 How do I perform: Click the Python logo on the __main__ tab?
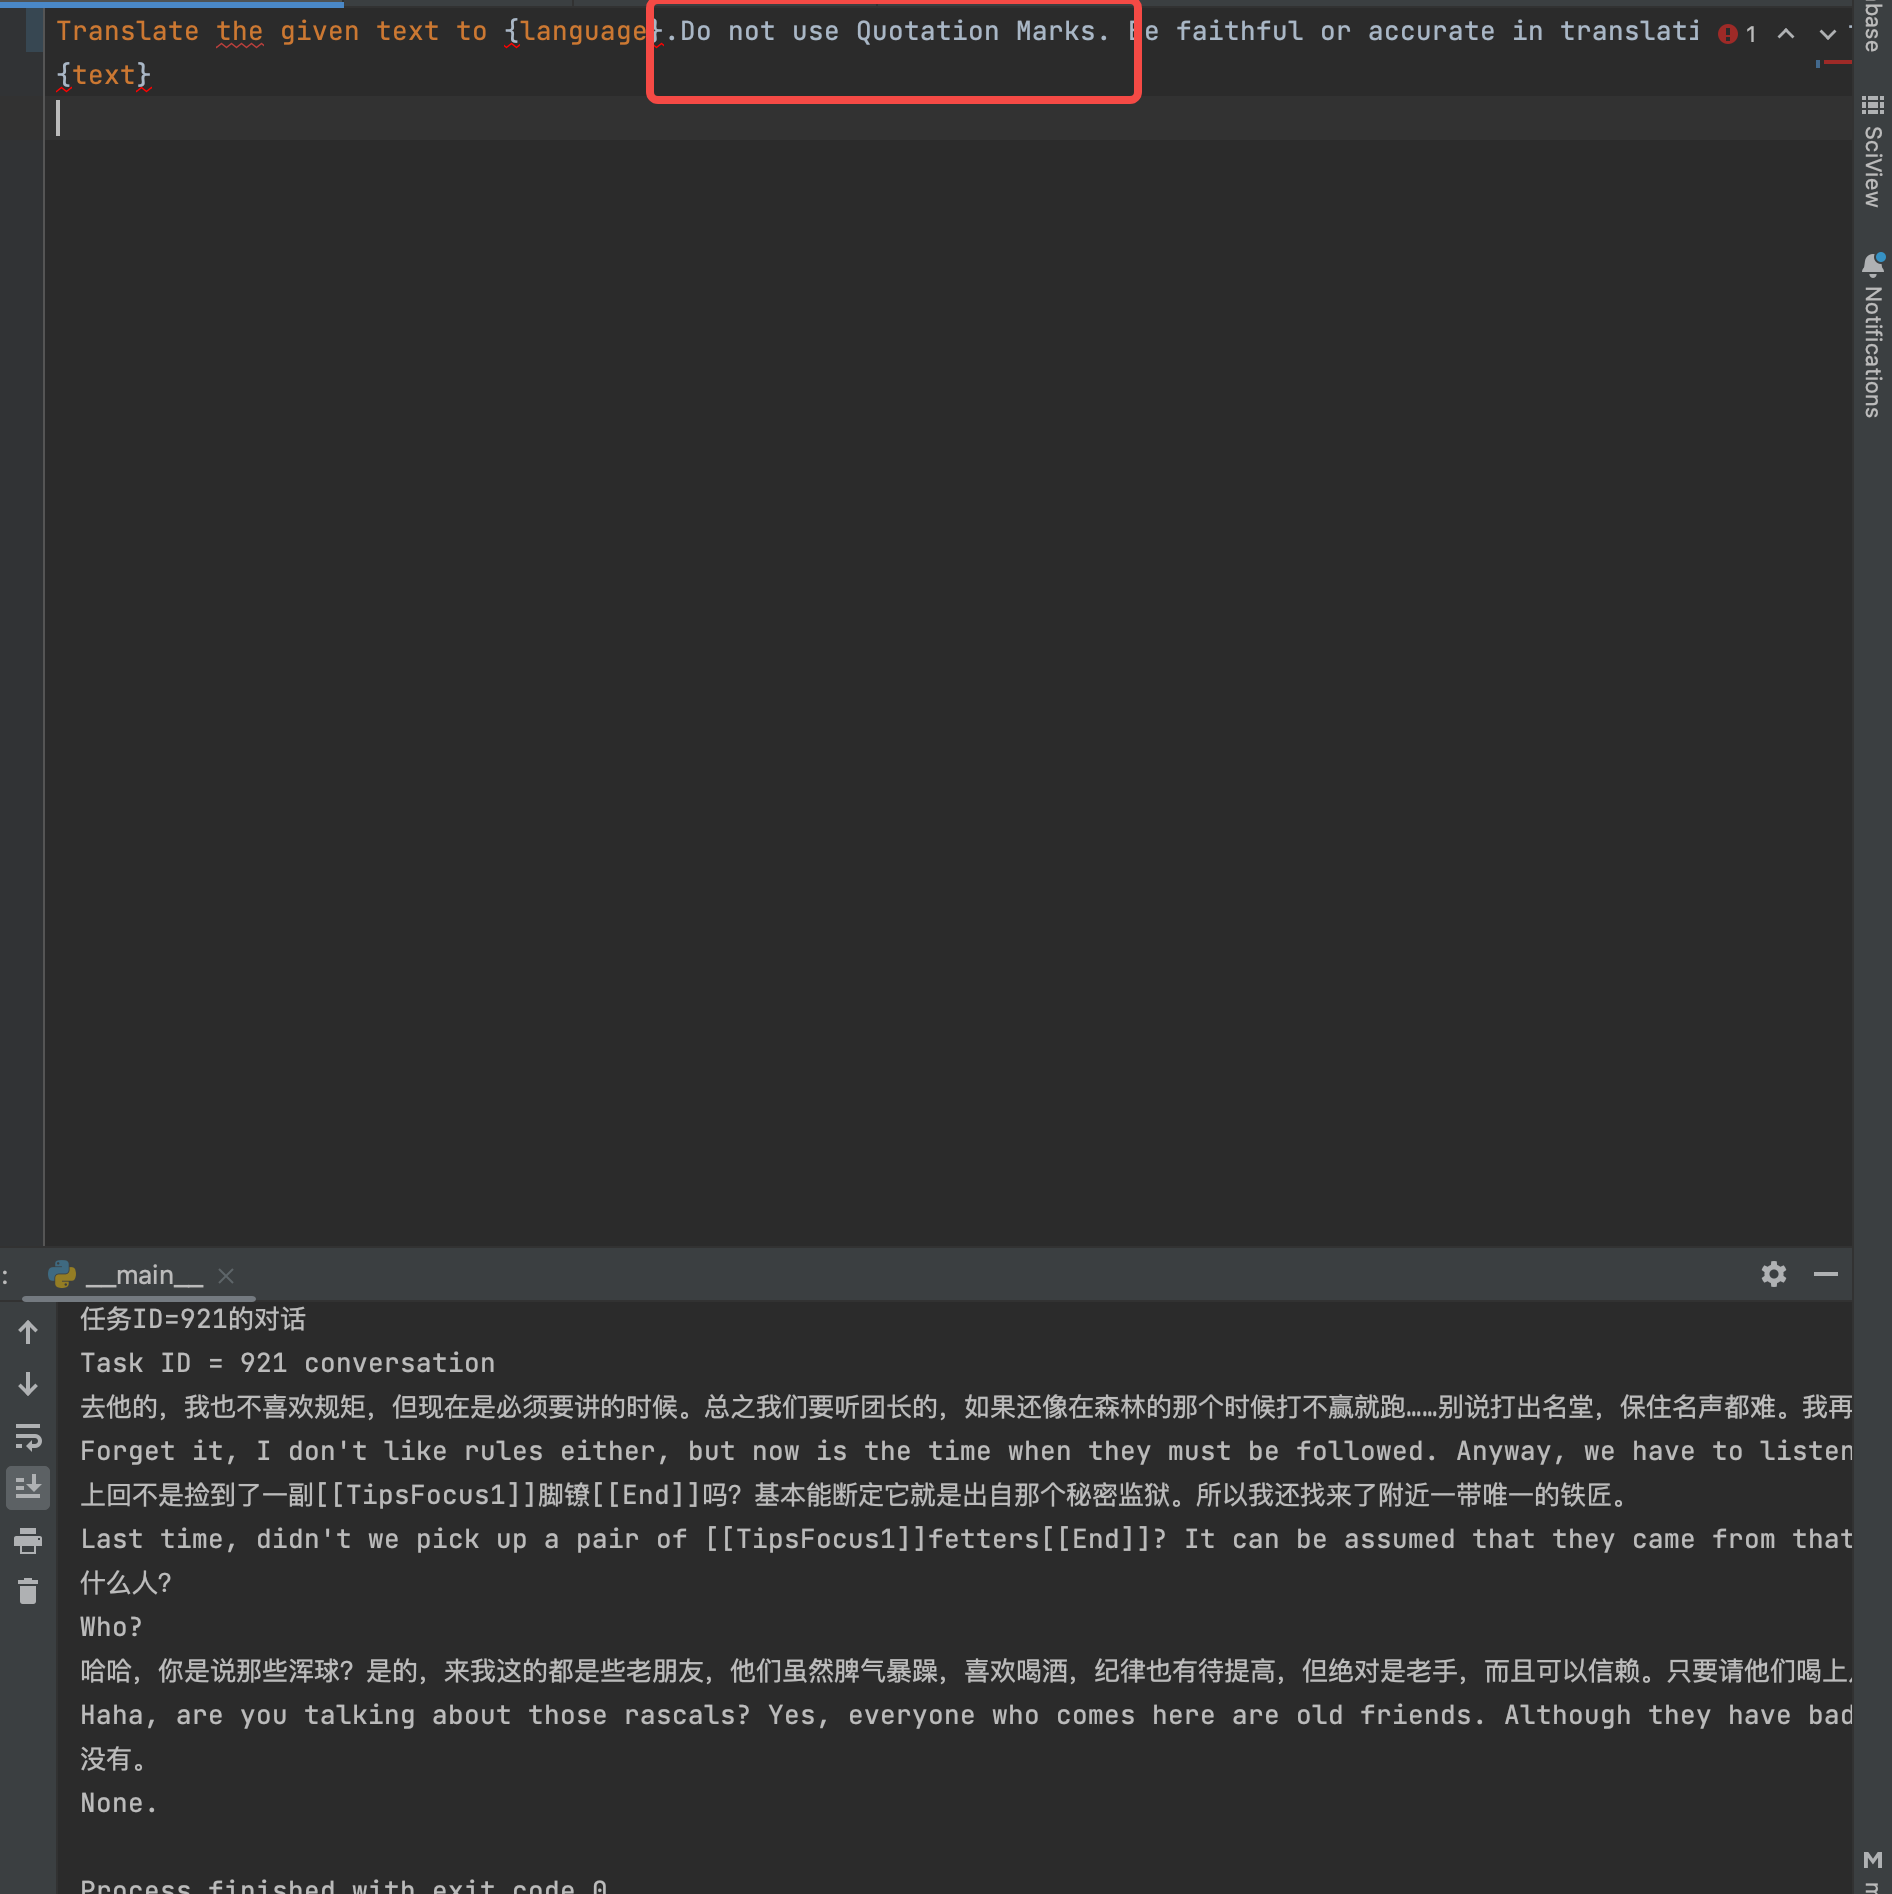click(x=63, y=1275)
